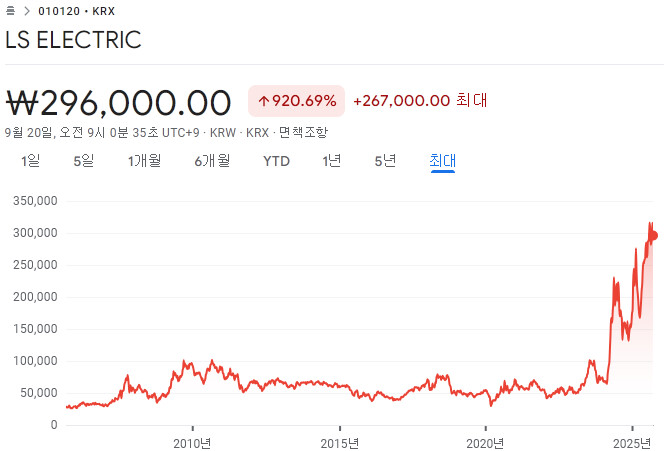Image resolution: width=664 pixels, height=451 pixels.
Task: Click the red current price dot on chart
Action: point(653,236)
